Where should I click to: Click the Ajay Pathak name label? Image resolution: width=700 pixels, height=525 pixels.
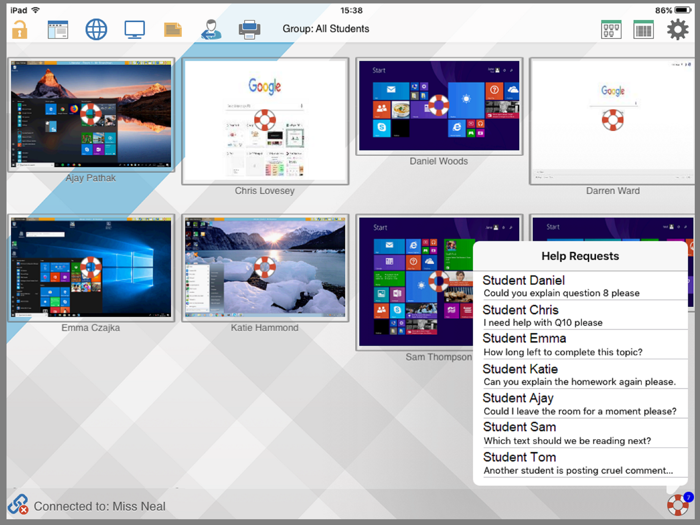(x=91, y=178)
